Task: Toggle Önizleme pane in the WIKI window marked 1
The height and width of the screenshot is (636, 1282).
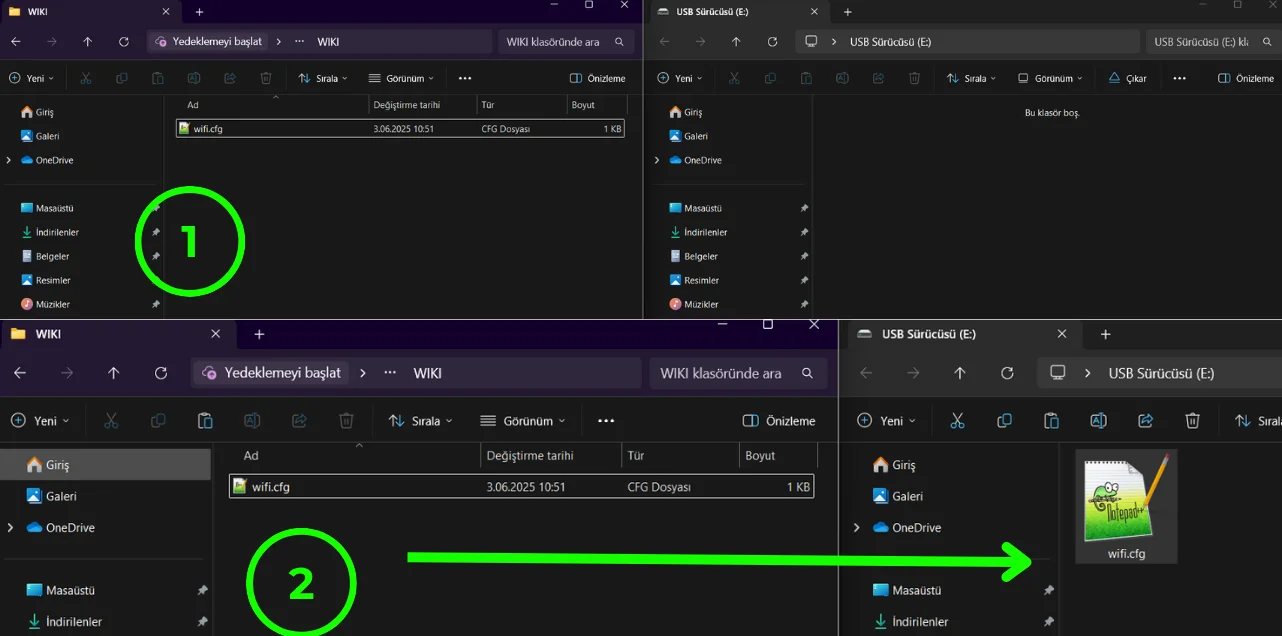Action: [598, 78]
